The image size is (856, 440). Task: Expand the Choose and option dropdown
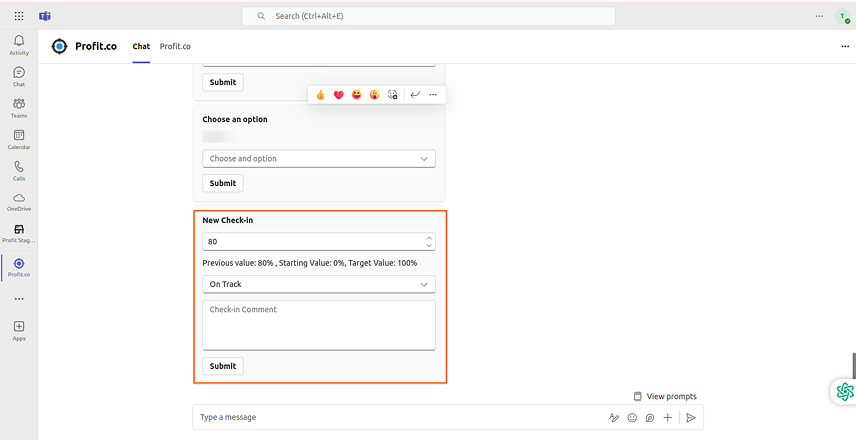[x=319, y=159]
